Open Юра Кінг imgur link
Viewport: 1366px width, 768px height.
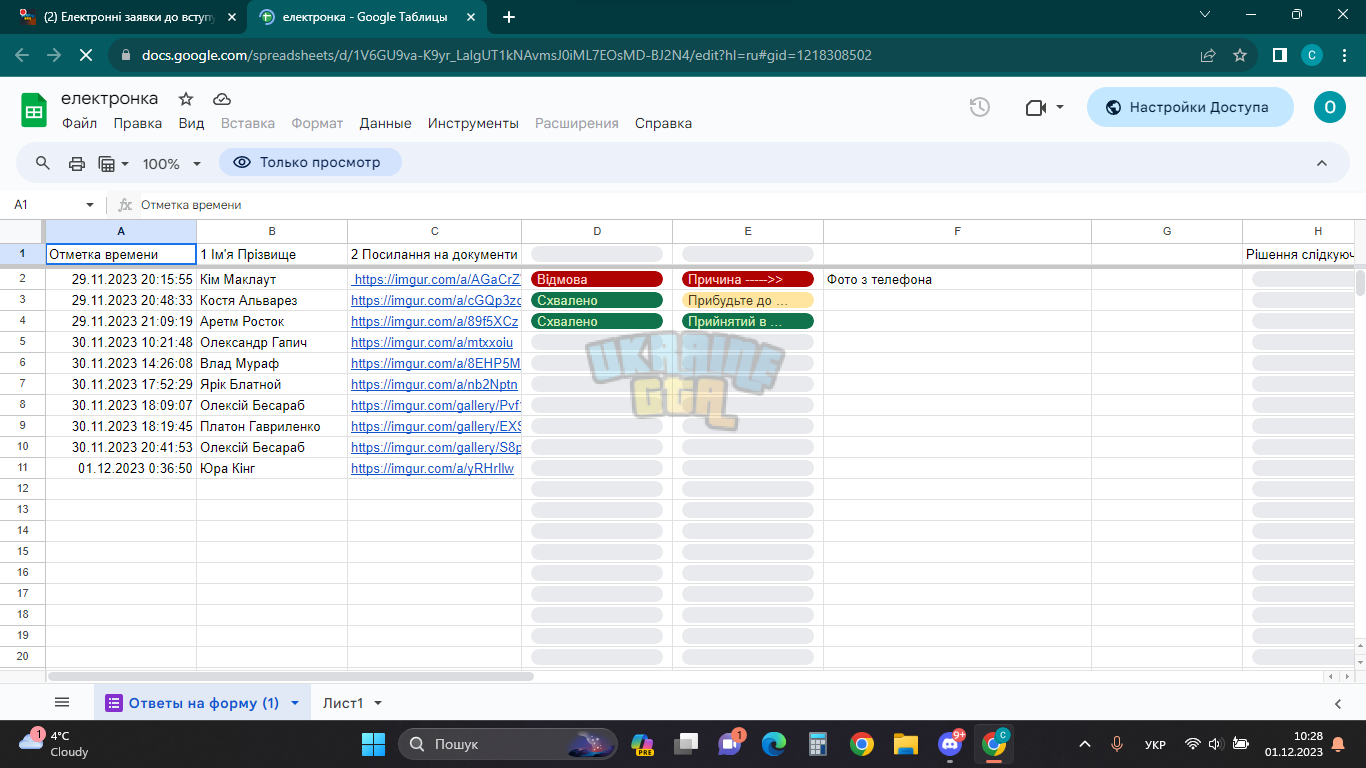(432, 469)
